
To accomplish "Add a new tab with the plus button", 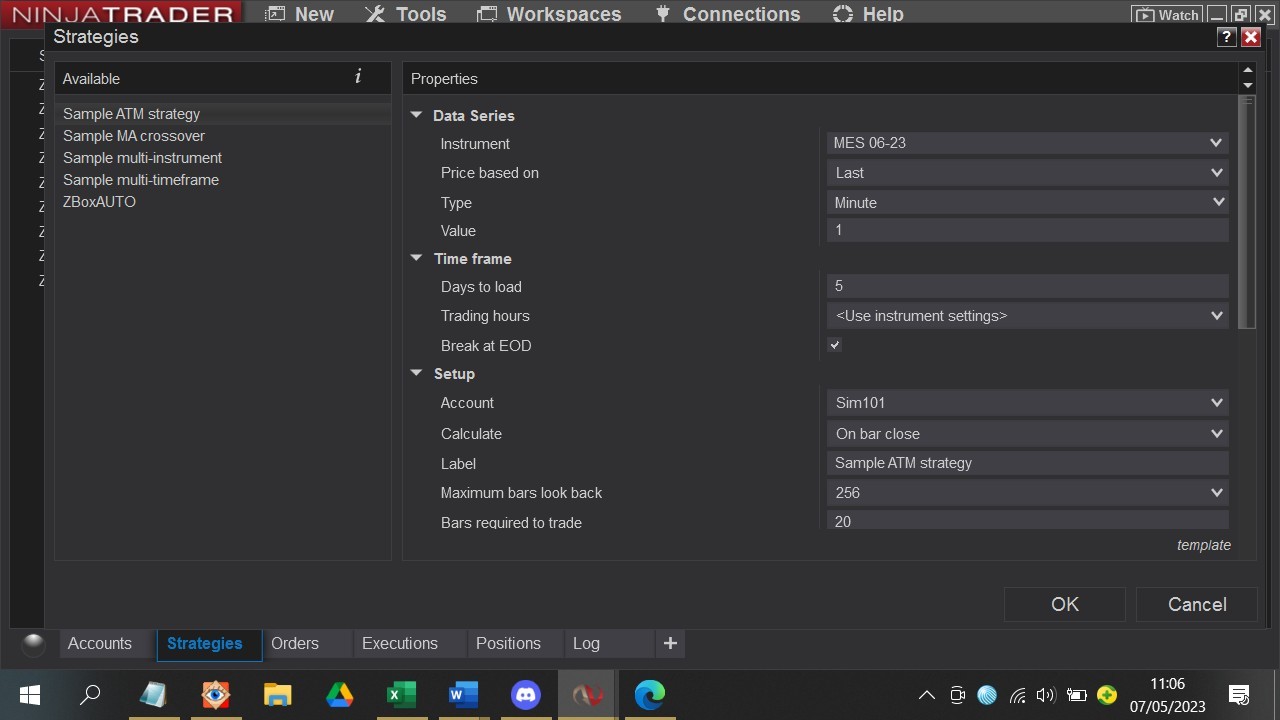I will point(670,644).
